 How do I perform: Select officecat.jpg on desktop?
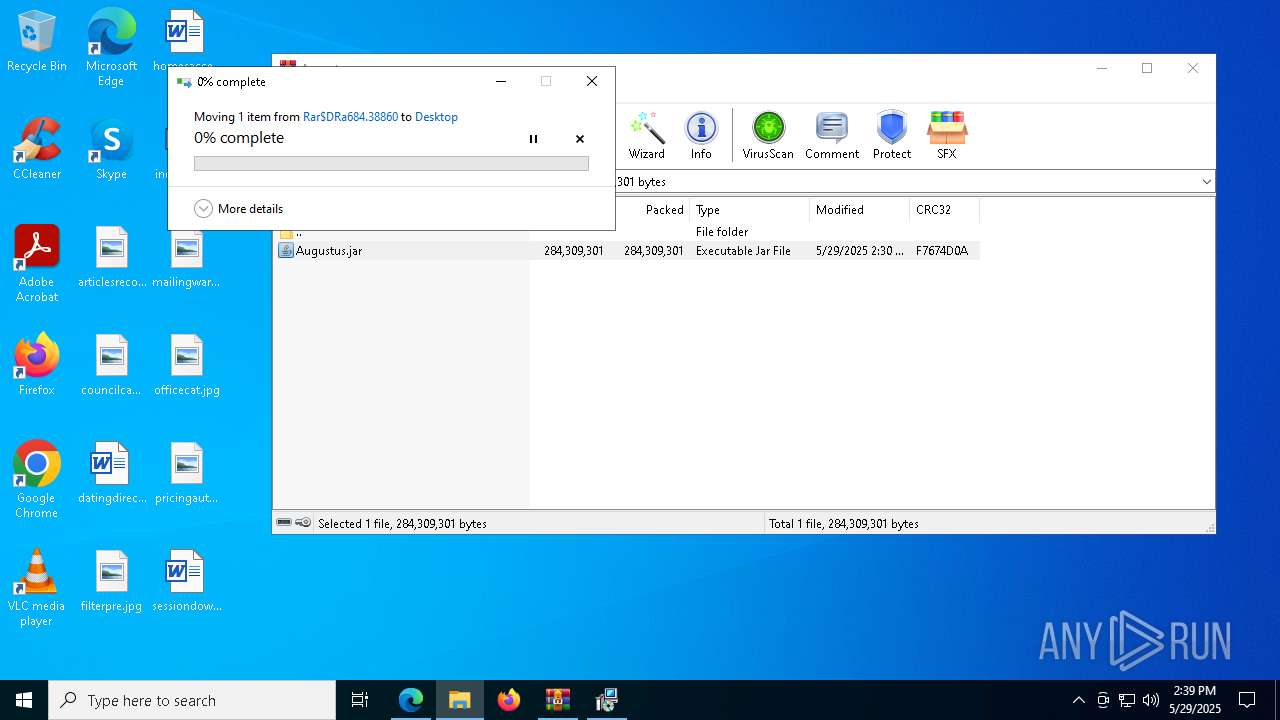pyautogui.click(x=186, y=365)
